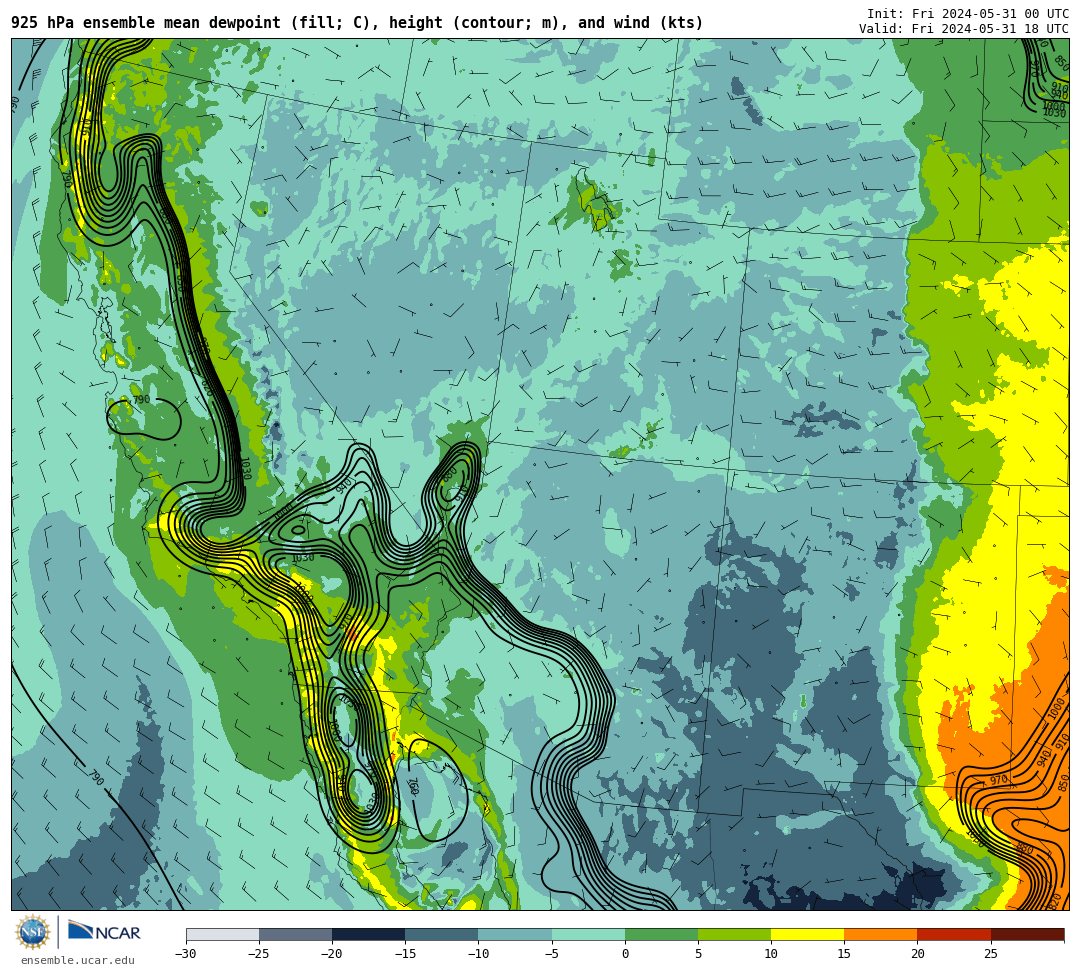Pick the dark navy -20 to -15 colorbar segment
Screen dimensions: 1080x973
click(368, 934)
